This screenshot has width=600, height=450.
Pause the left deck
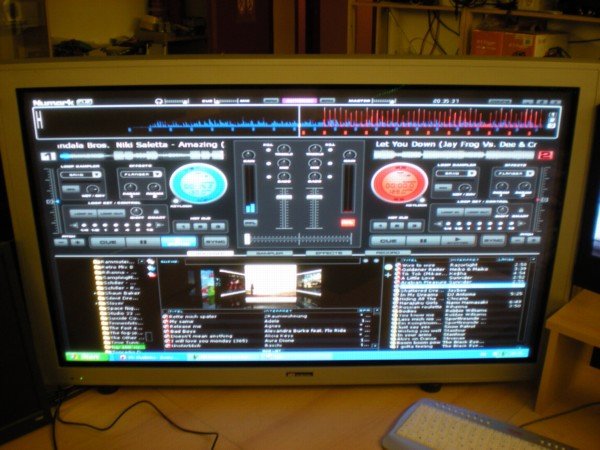coord(143,241)
